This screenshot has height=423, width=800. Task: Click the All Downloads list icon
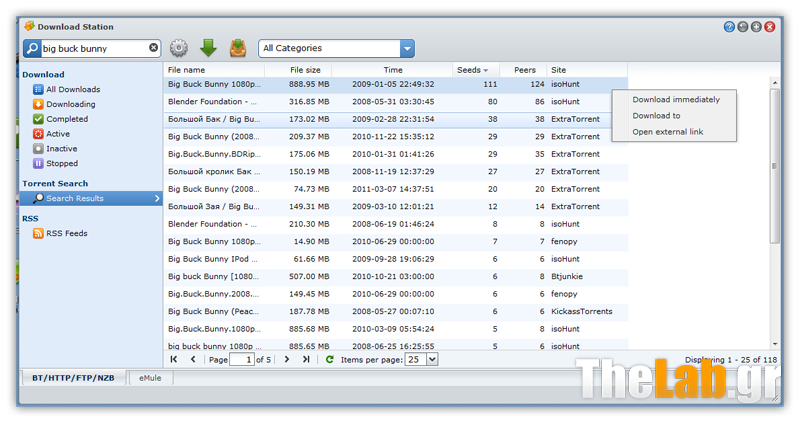click(38, 89)
